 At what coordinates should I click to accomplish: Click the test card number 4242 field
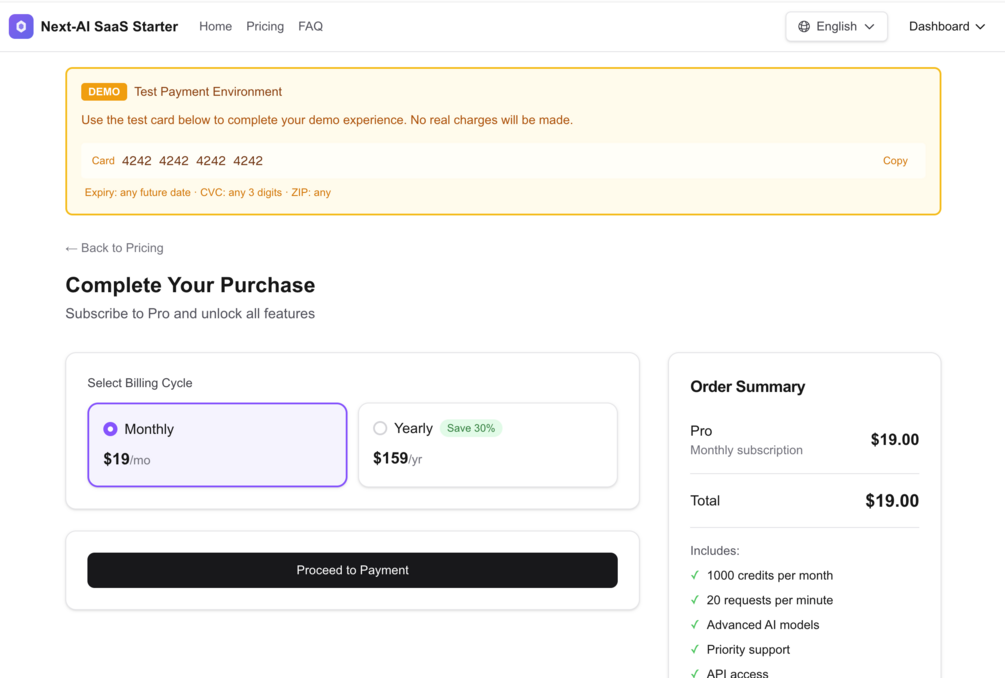[x=192, y=161]
